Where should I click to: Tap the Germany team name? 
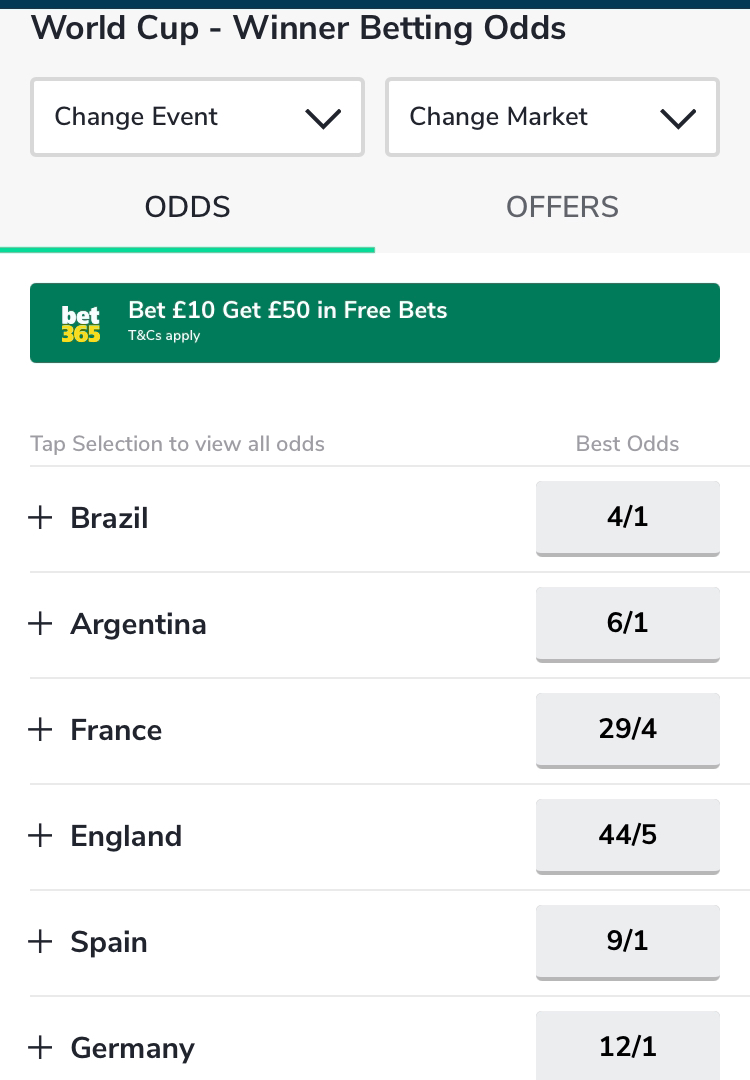tap(133, 1049)
